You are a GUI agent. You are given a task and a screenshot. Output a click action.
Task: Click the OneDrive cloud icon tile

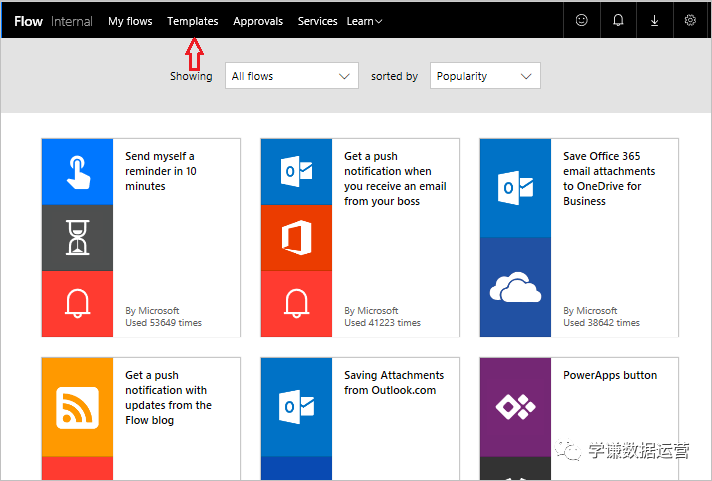coord(515,287)
